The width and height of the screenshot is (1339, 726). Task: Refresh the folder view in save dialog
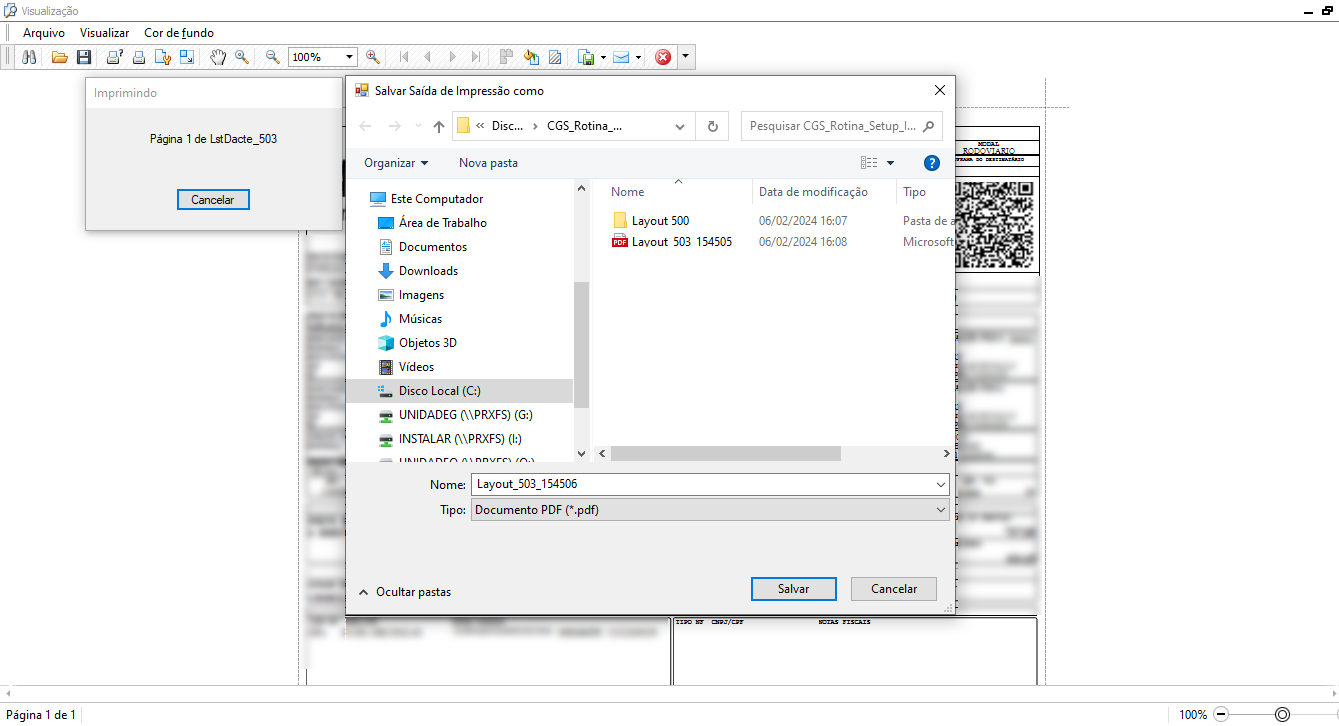click(x=712, y=127)
